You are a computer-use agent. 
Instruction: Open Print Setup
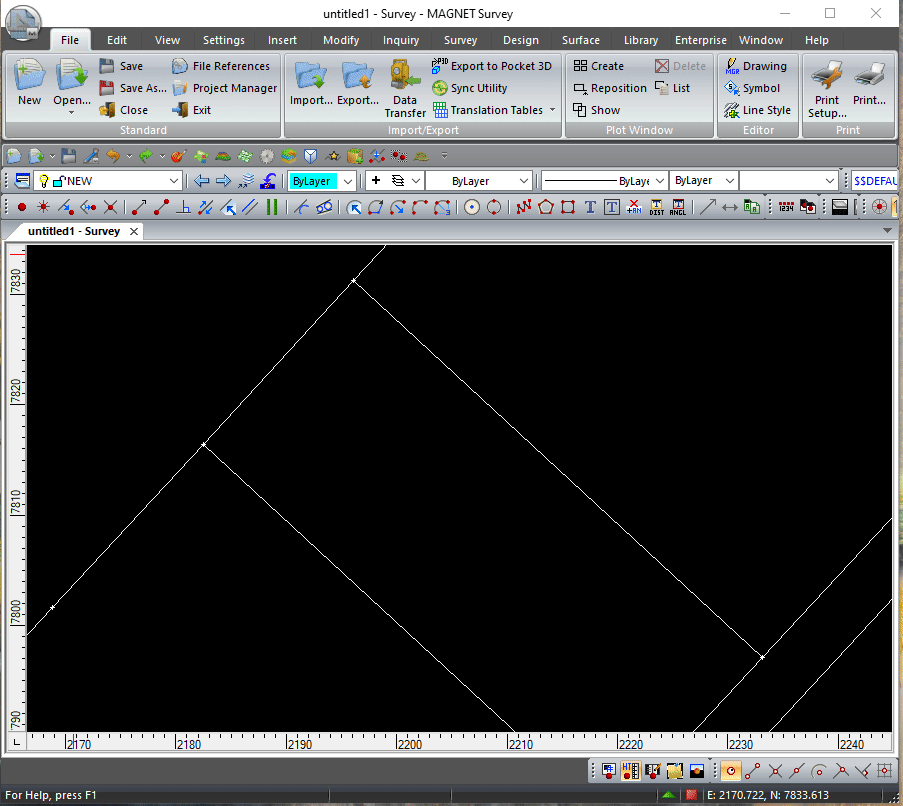pyautogui.click(x=826, y=90)
